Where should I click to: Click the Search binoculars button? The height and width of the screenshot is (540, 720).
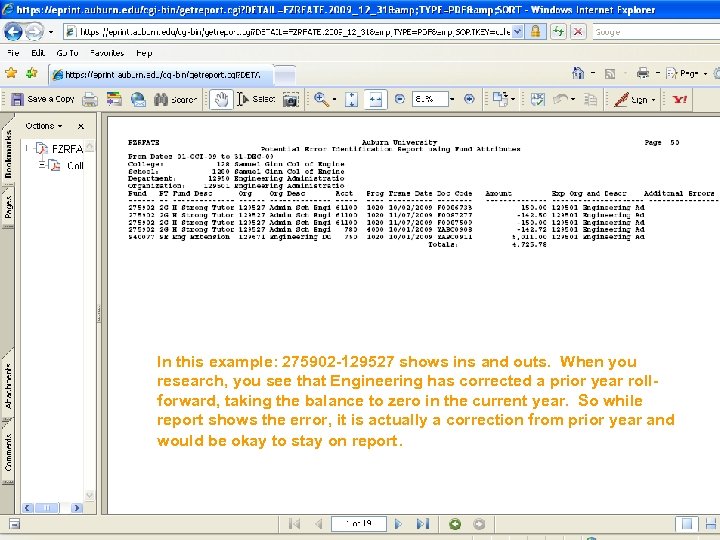175,99
